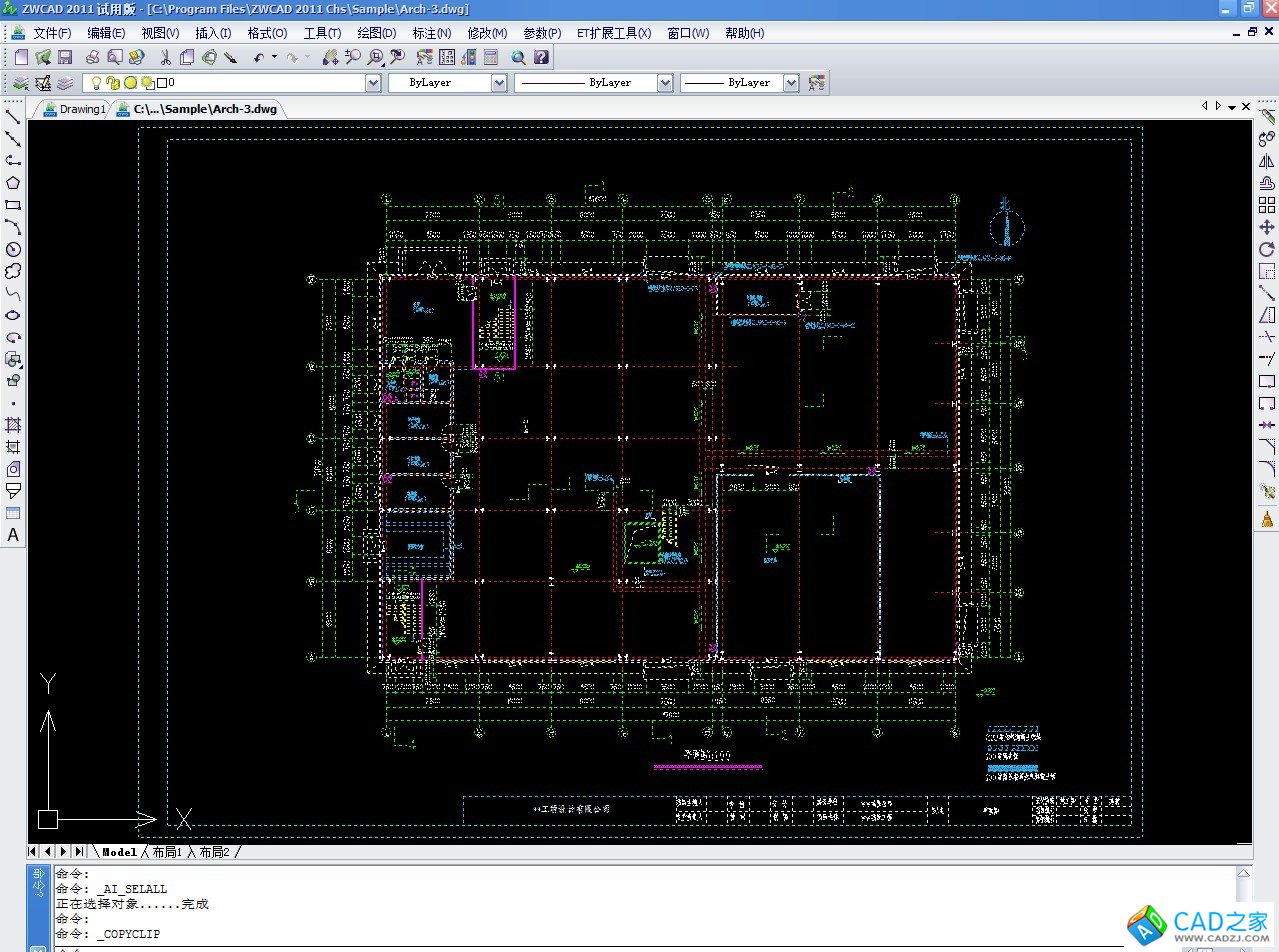Select the Multiline Text tool
Screen dimensions: 1279x952
[13, 535]
